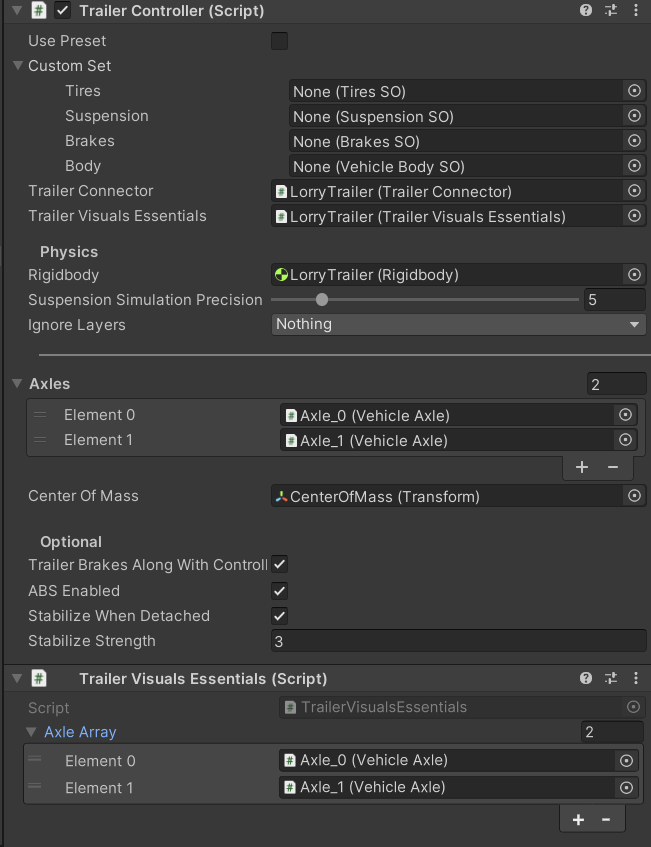Collapse the Axles list foldout
651x847 pixels.
click(17, 384)
